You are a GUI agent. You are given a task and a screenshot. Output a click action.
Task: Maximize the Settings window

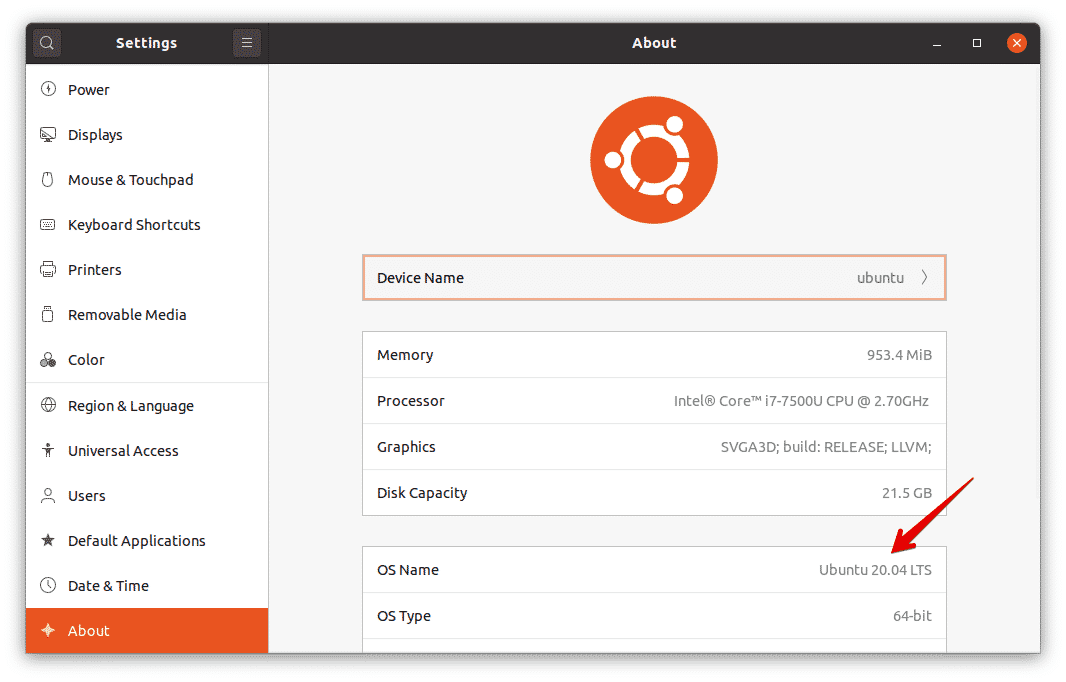pyautogui.click(x=977, y=43)
